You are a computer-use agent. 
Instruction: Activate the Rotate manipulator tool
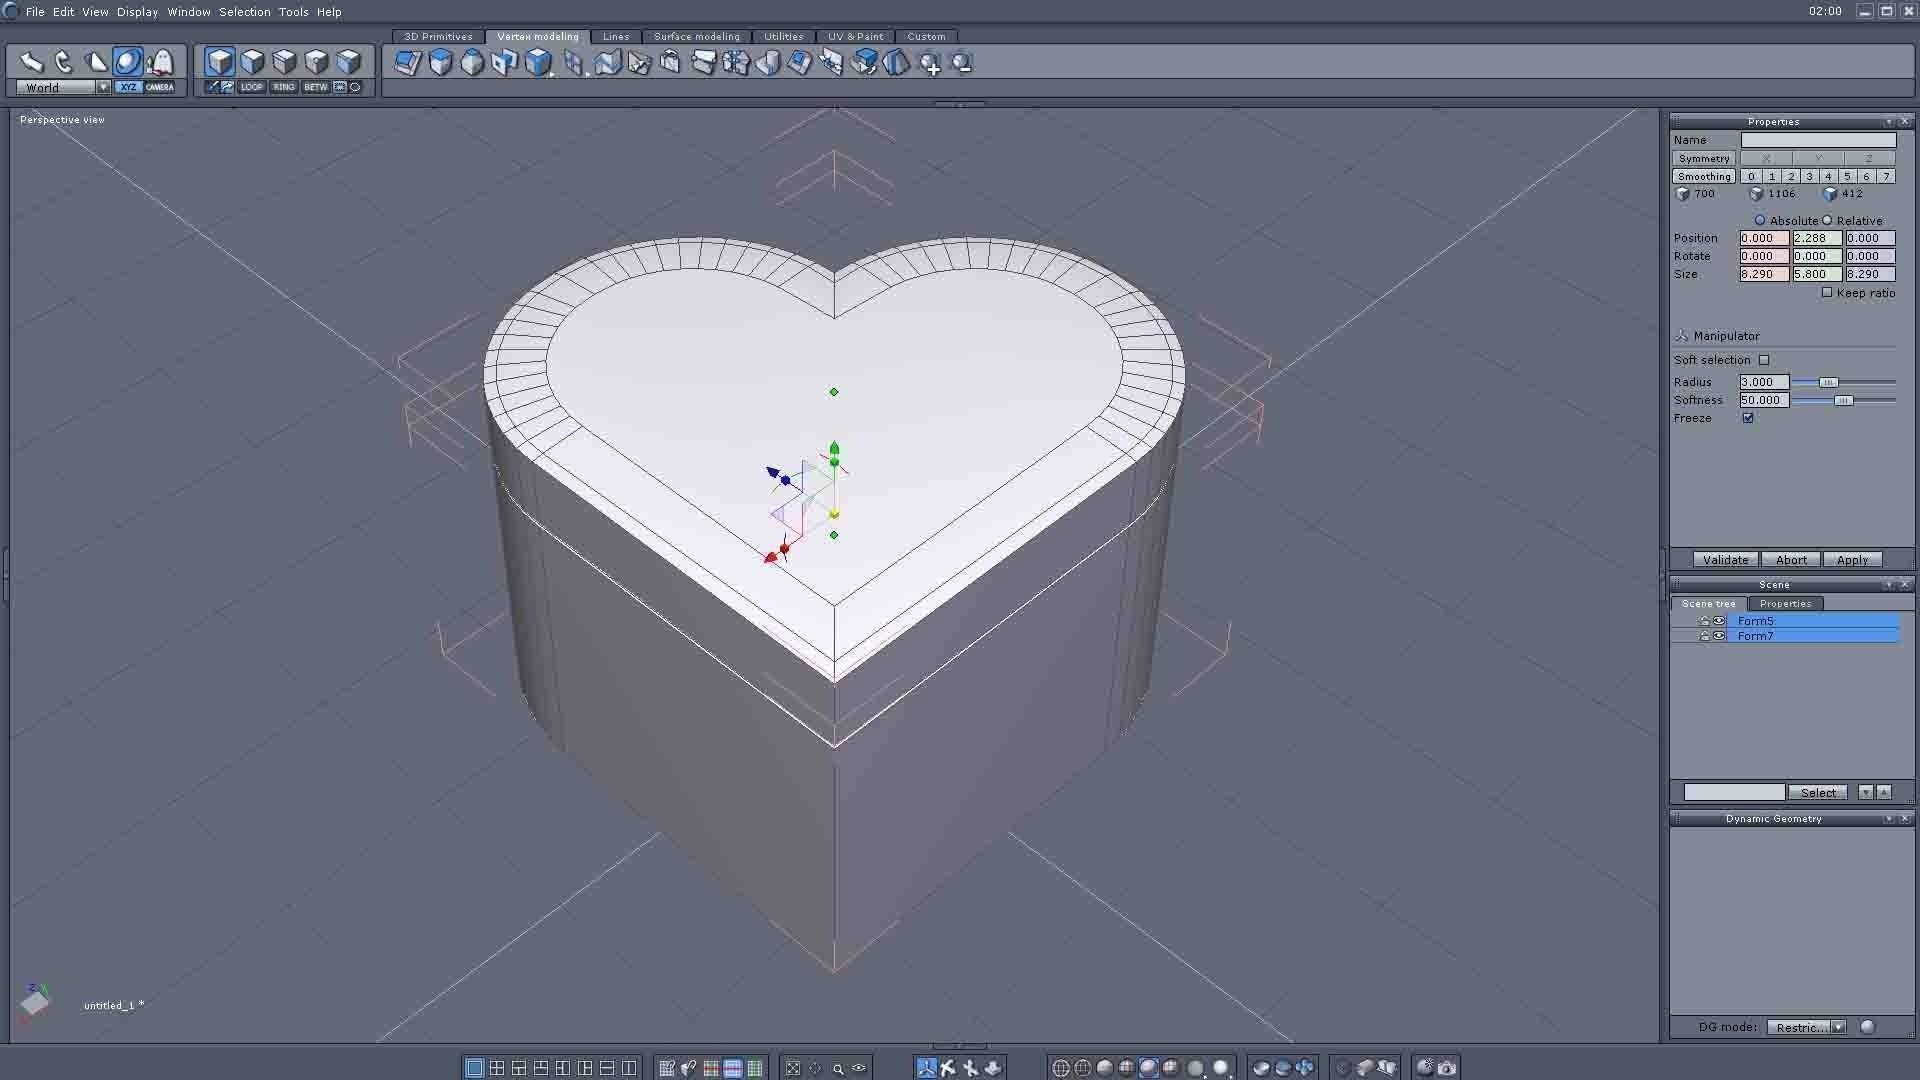(64, 62)
